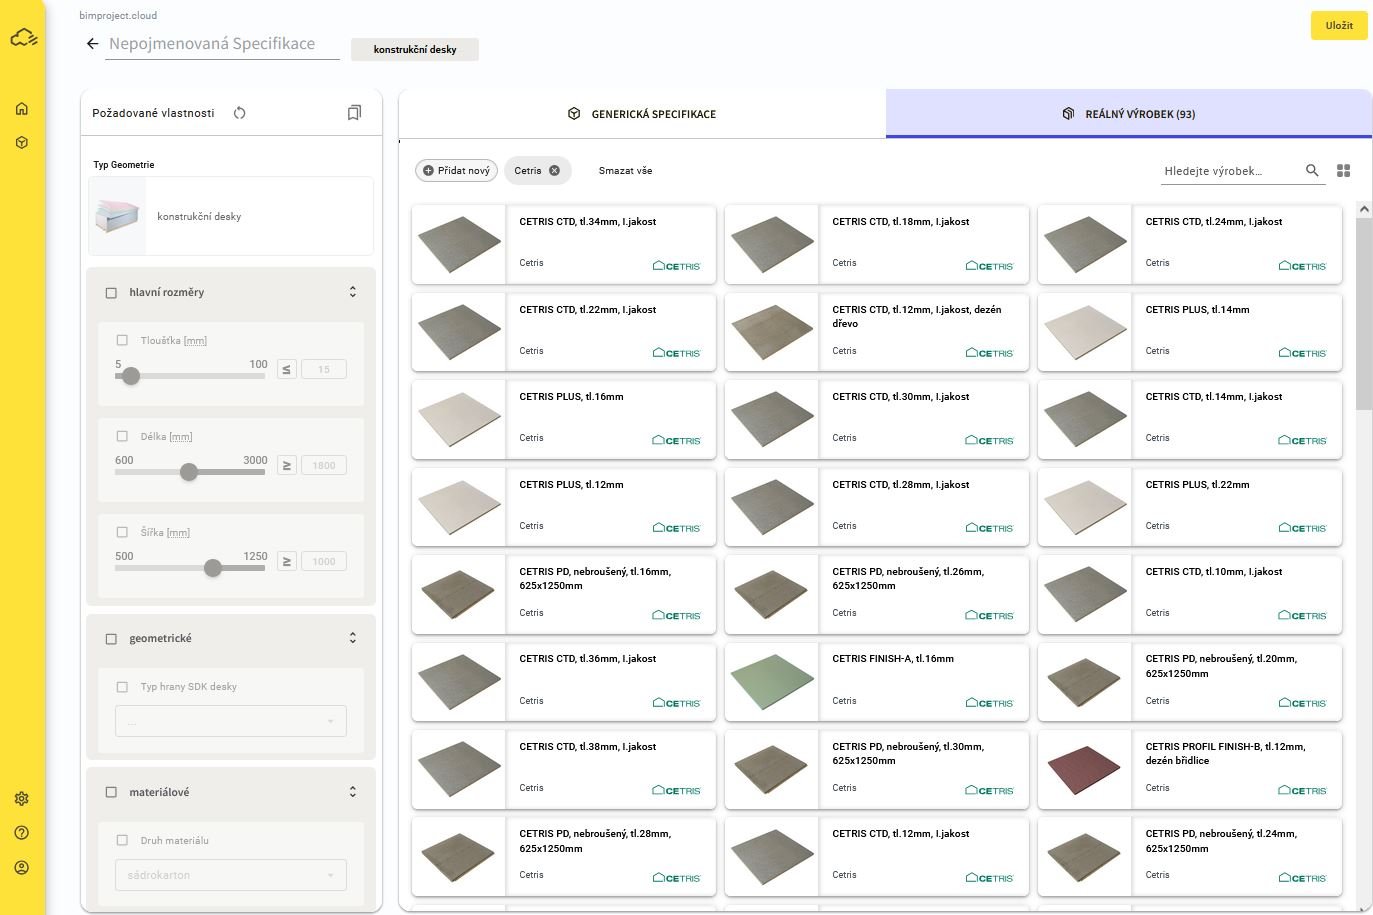1373x915 pixels.
Task: Enable the Šířka checkbox
Action: (x=122, y=533)
